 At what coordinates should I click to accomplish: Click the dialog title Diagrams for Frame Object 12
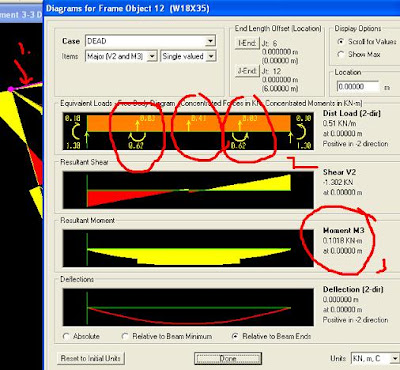pos(128,8)
